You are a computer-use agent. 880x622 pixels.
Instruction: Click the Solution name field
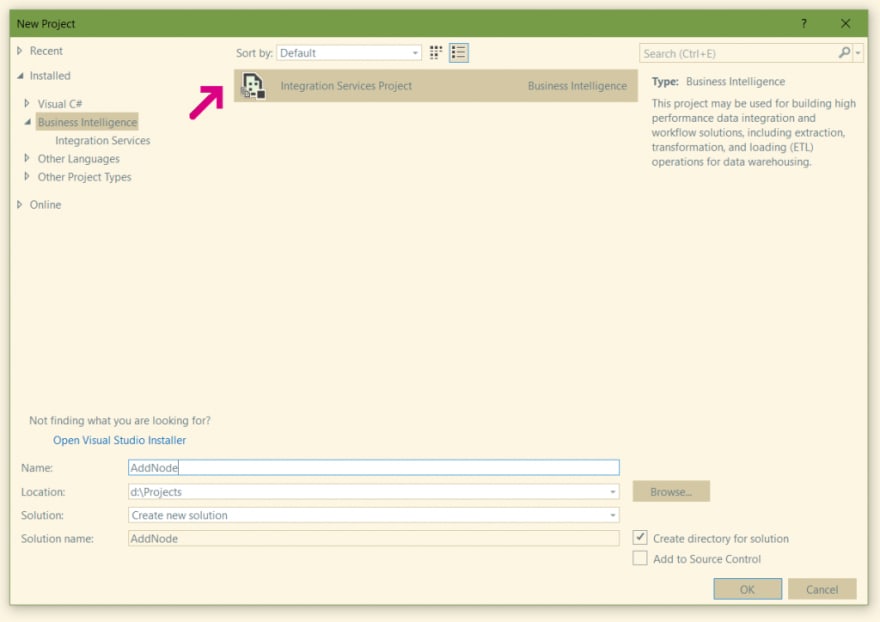pos(374,538)
